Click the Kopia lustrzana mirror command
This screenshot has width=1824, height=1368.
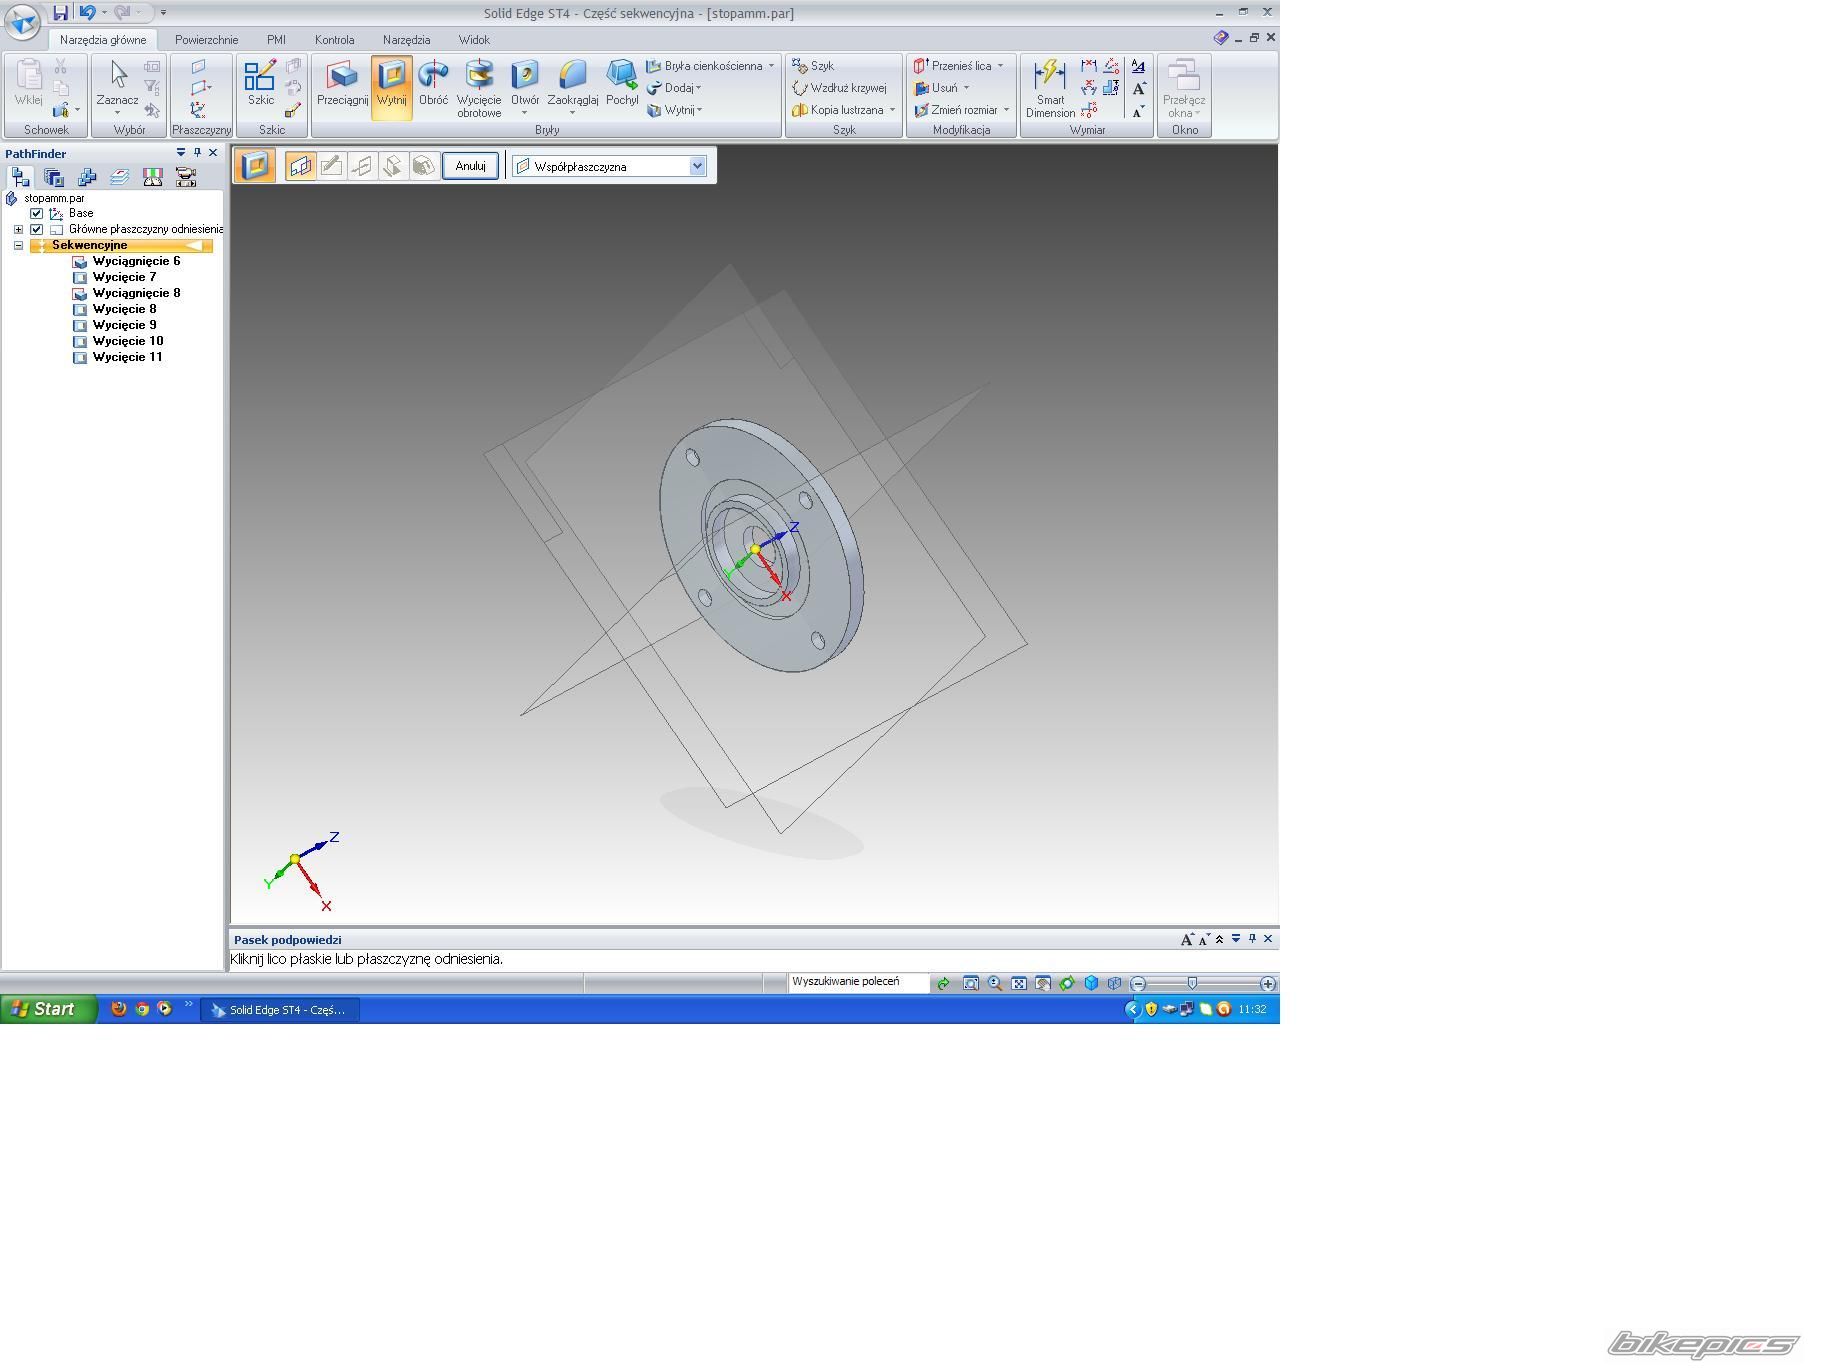coord(843,110)
